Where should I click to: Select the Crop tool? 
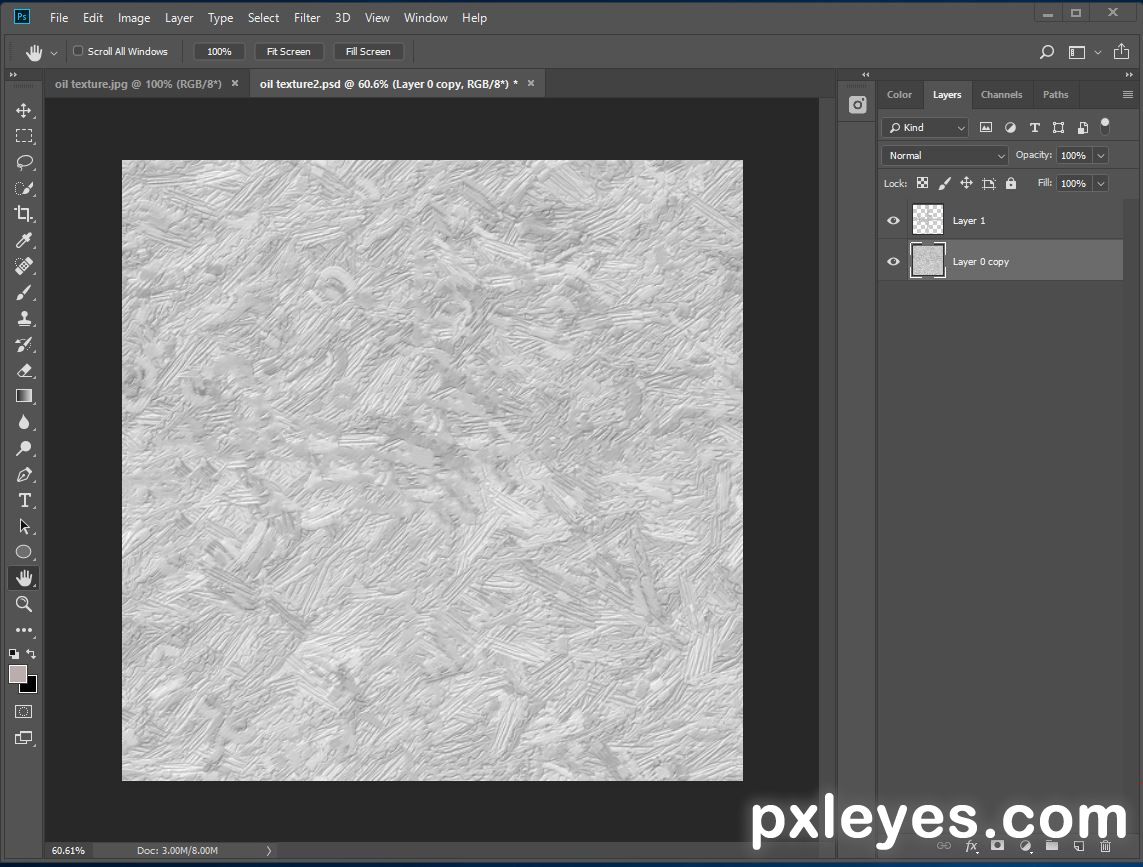click(24, 214)
